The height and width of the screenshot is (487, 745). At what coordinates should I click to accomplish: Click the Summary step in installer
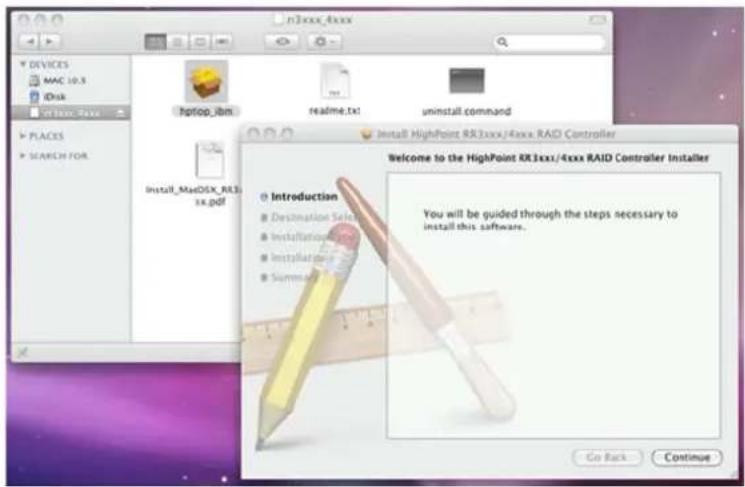click(x=290, y=277)
